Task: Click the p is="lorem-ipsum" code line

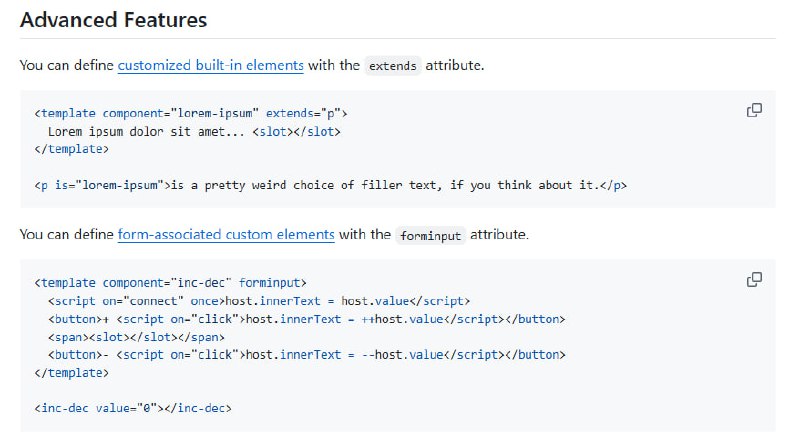Action: pyautogui.click(x=330, y=185)
